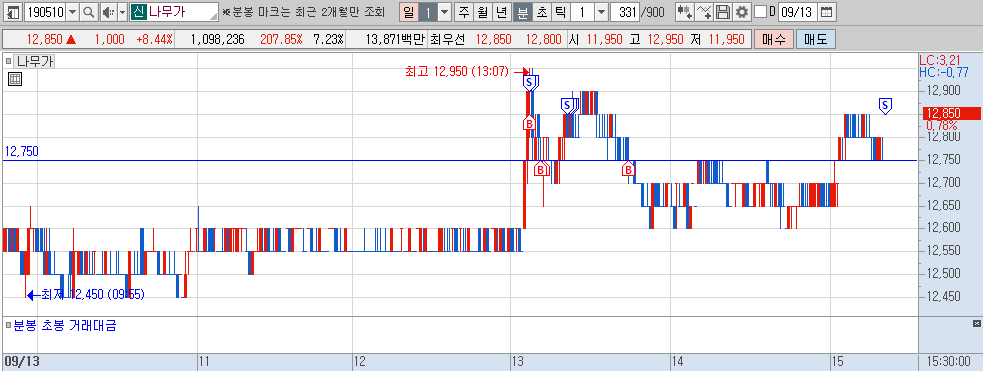Click the 최고 12,950 (13:07) label
This screenshot has height=371, width=983.
[457, 72]
